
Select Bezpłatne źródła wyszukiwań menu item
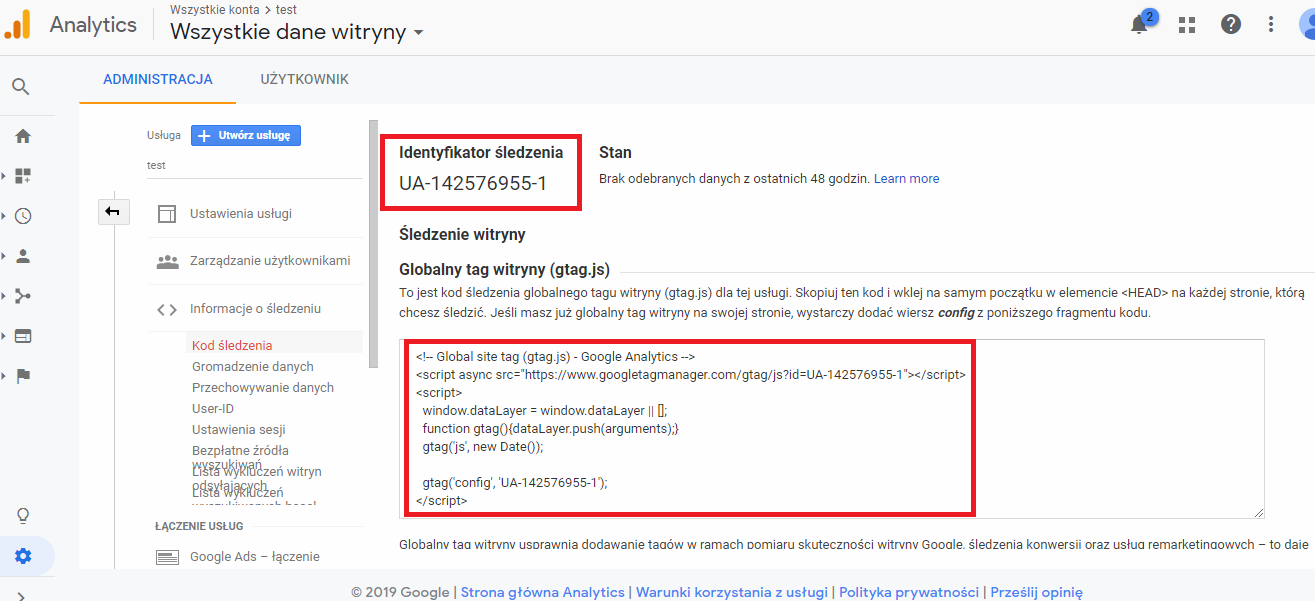(x=240, y=457)
